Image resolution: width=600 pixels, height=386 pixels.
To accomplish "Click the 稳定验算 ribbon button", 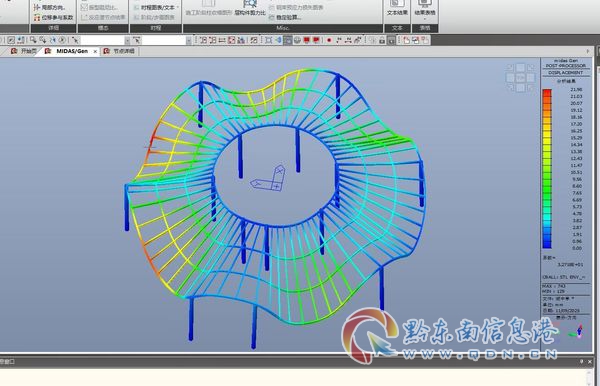I will pyautogui.click(x=285, y=18).
